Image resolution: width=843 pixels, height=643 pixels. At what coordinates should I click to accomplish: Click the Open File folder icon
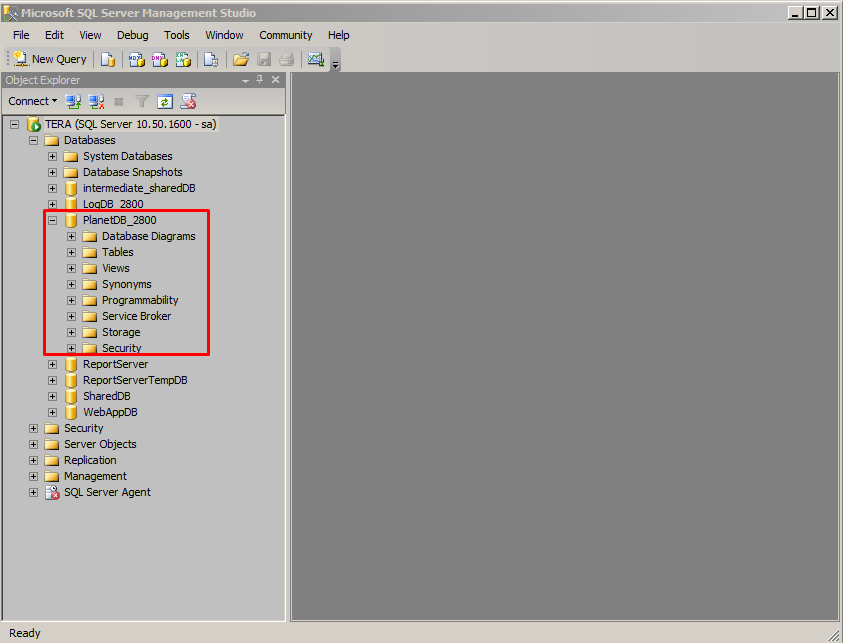240,59
